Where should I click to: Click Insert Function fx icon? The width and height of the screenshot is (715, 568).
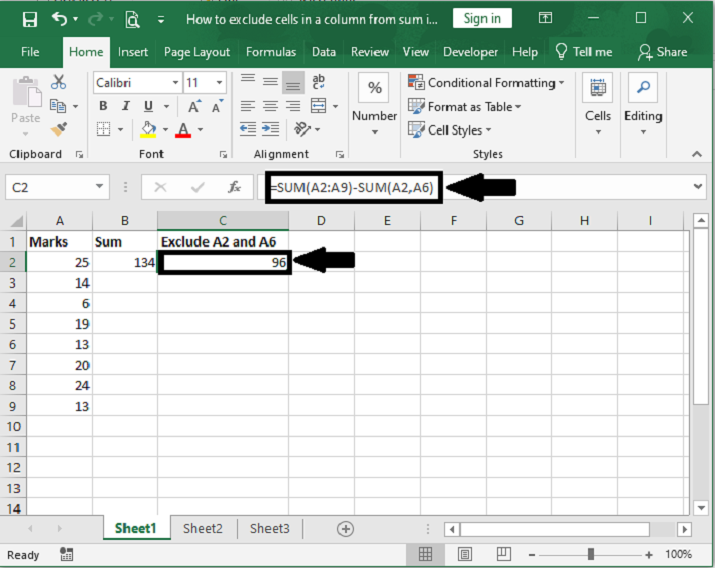[x=234, y=187]
